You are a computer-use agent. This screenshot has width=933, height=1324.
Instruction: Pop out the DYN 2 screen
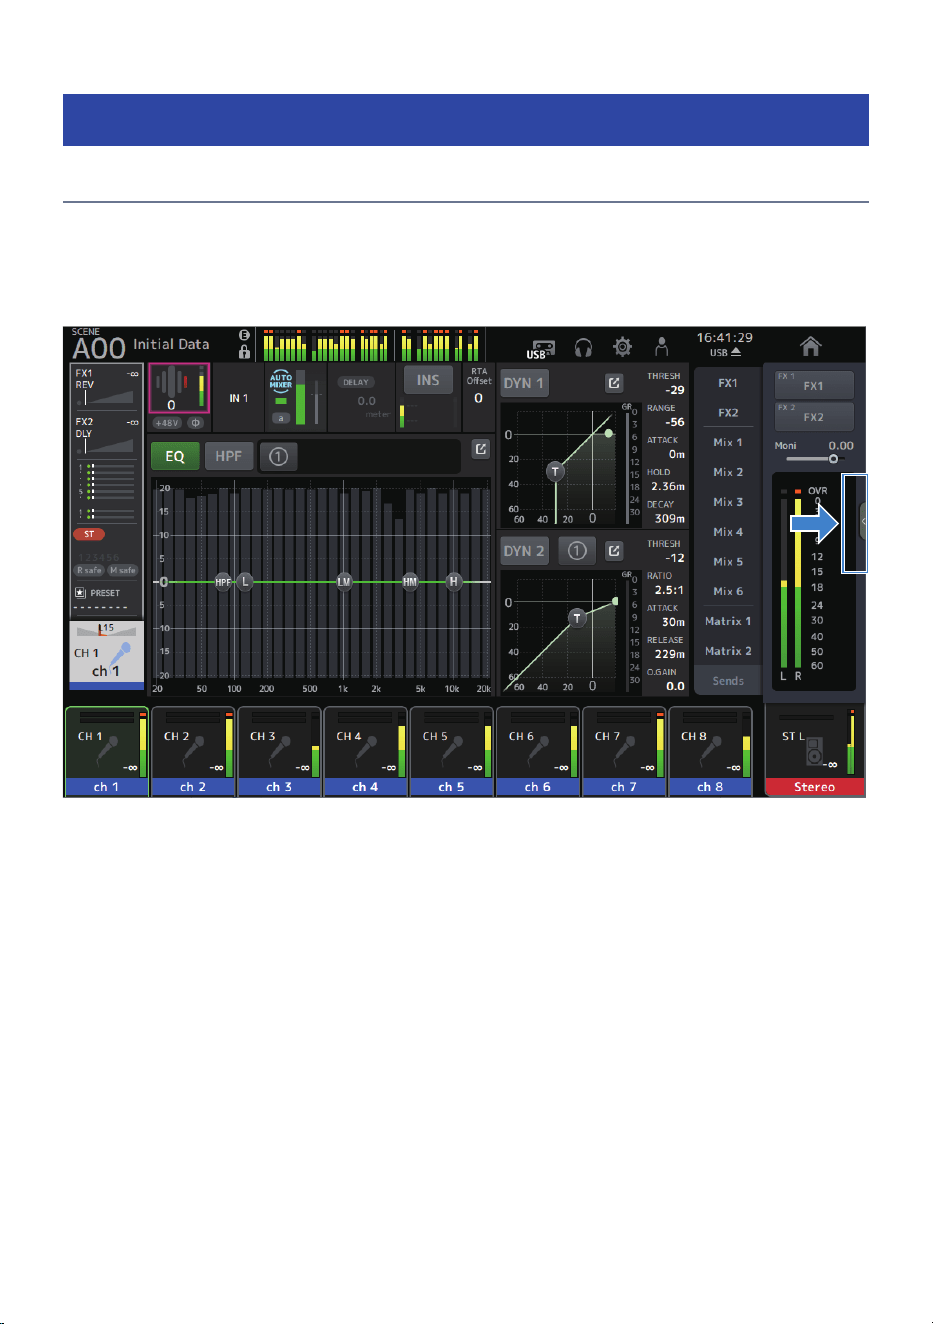(614, 551)
